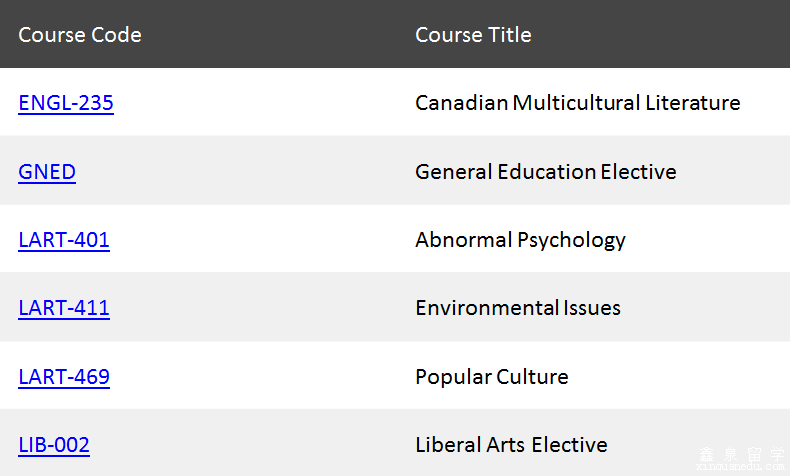
Task: Click the word Canadian in first title
Action: click(x=462, y=103)
